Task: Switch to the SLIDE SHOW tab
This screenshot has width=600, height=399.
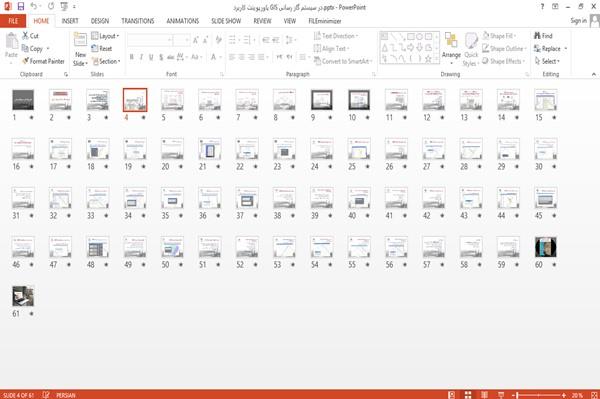Action: point(226,21)
